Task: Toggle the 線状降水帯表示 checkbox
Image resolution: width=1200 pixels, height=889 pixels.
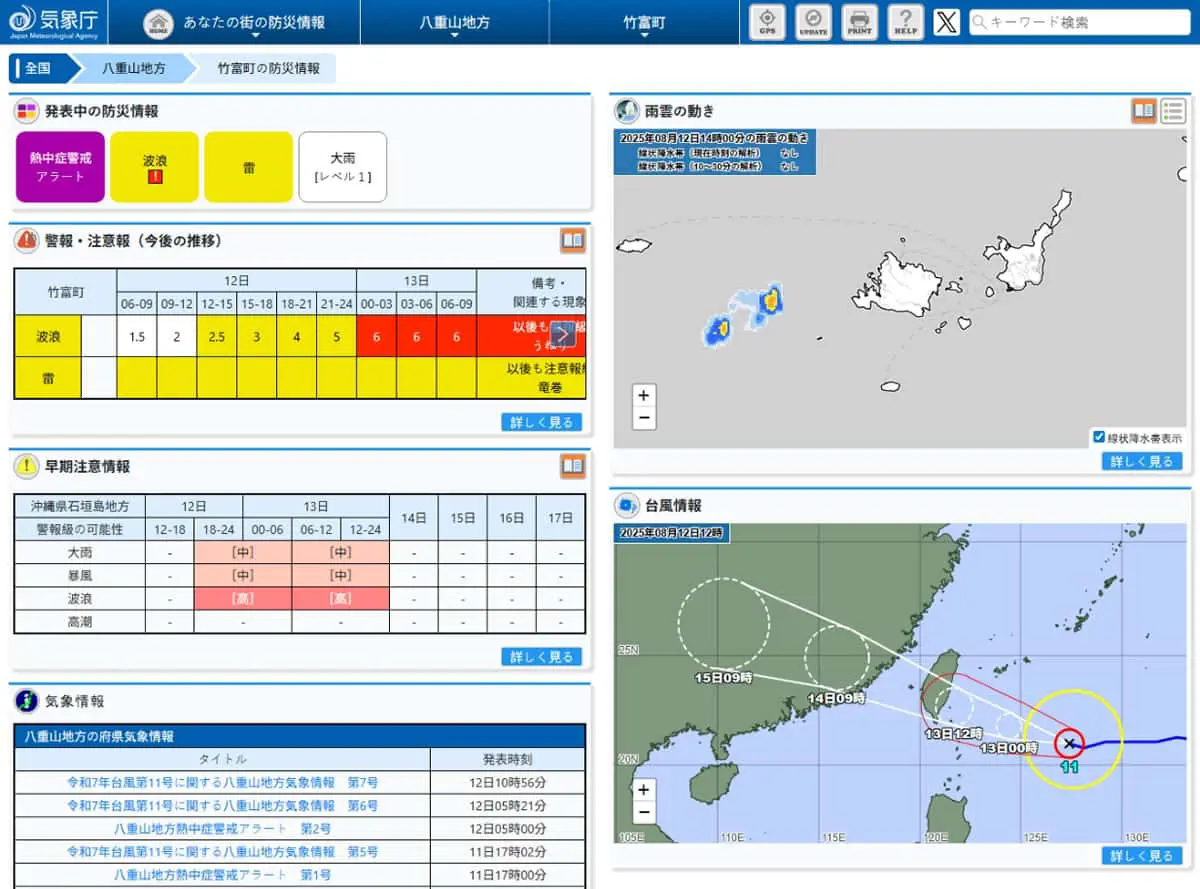Action: coord(1099,437)
